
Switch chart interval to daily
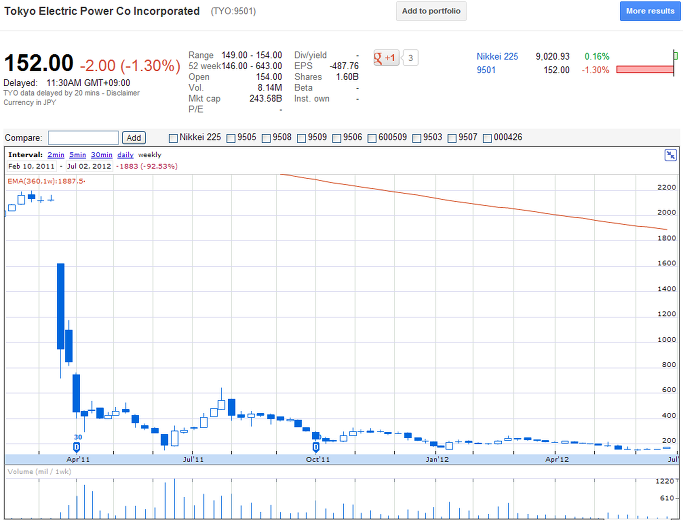click(x=125, y=155)
